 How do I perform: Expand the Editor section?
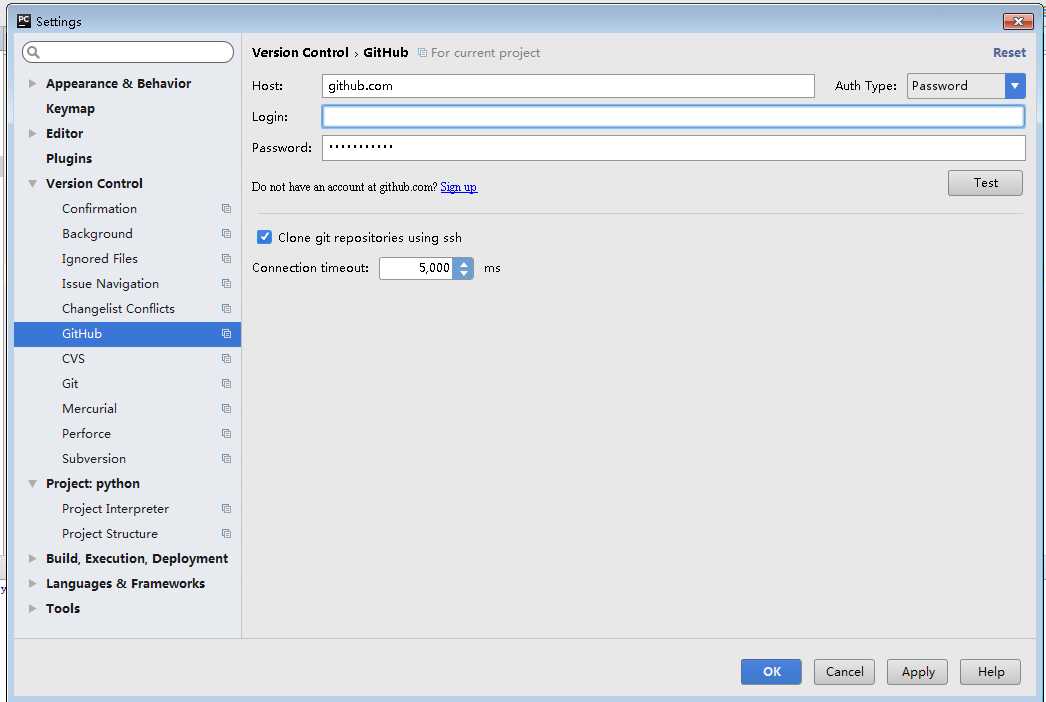32,133
